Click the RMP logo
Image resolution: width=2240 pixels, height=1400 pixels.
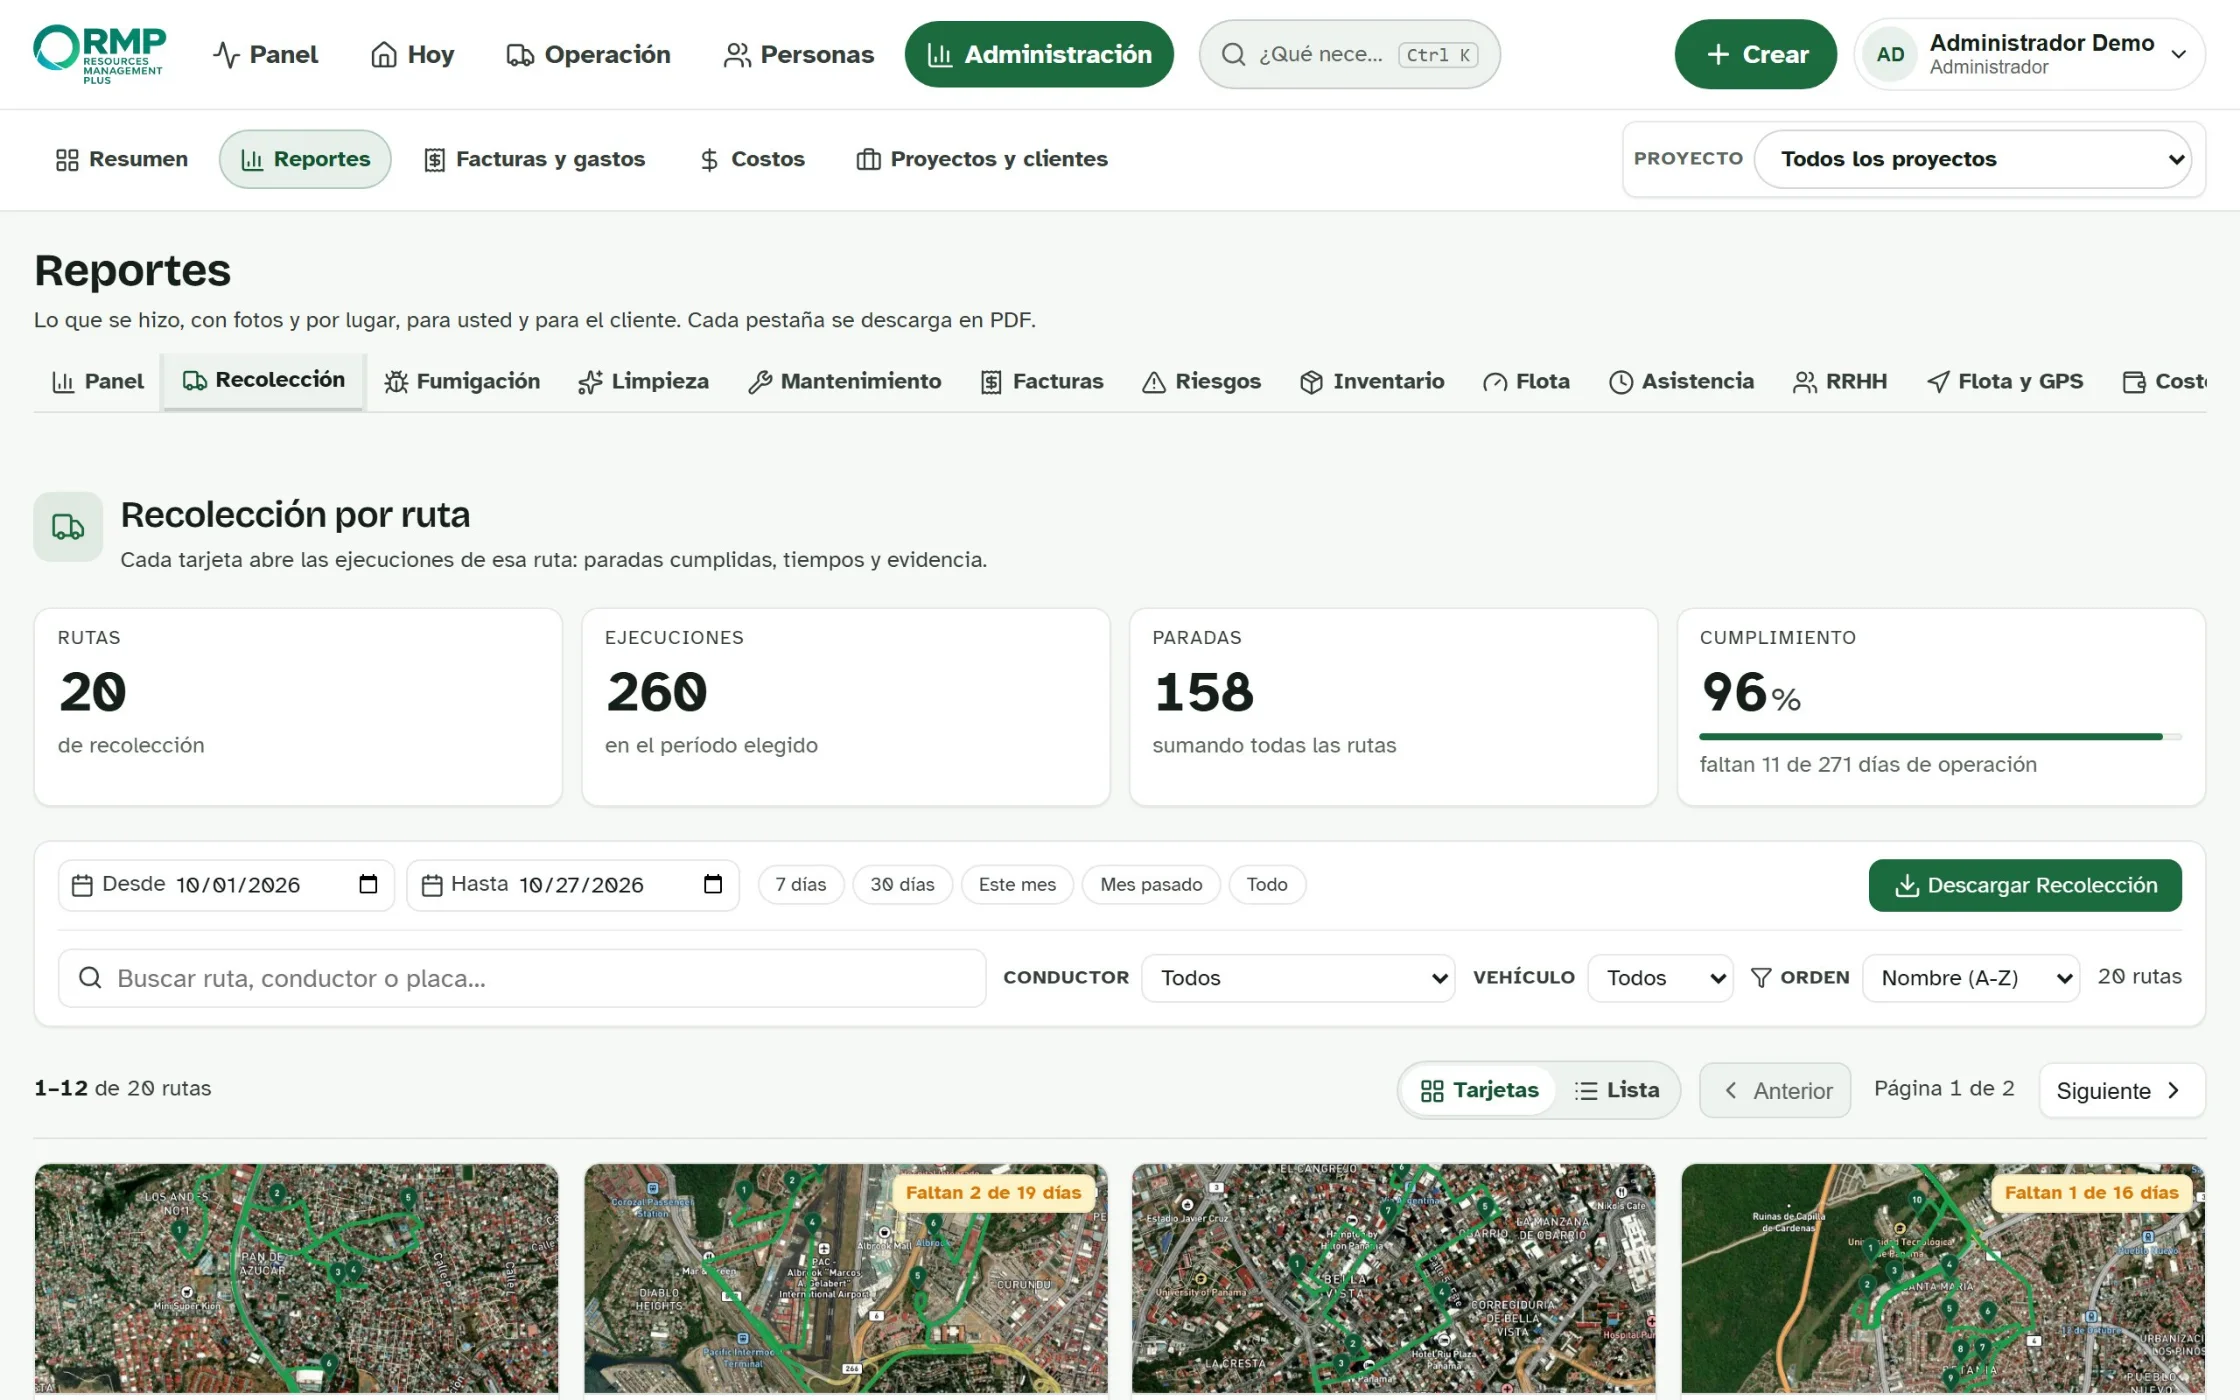click(99, 54)
